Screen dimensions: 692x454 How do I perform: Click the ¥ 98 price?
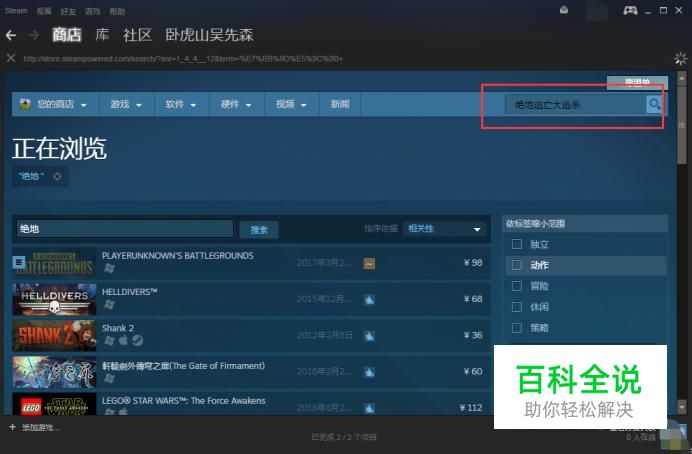(473, 263)
